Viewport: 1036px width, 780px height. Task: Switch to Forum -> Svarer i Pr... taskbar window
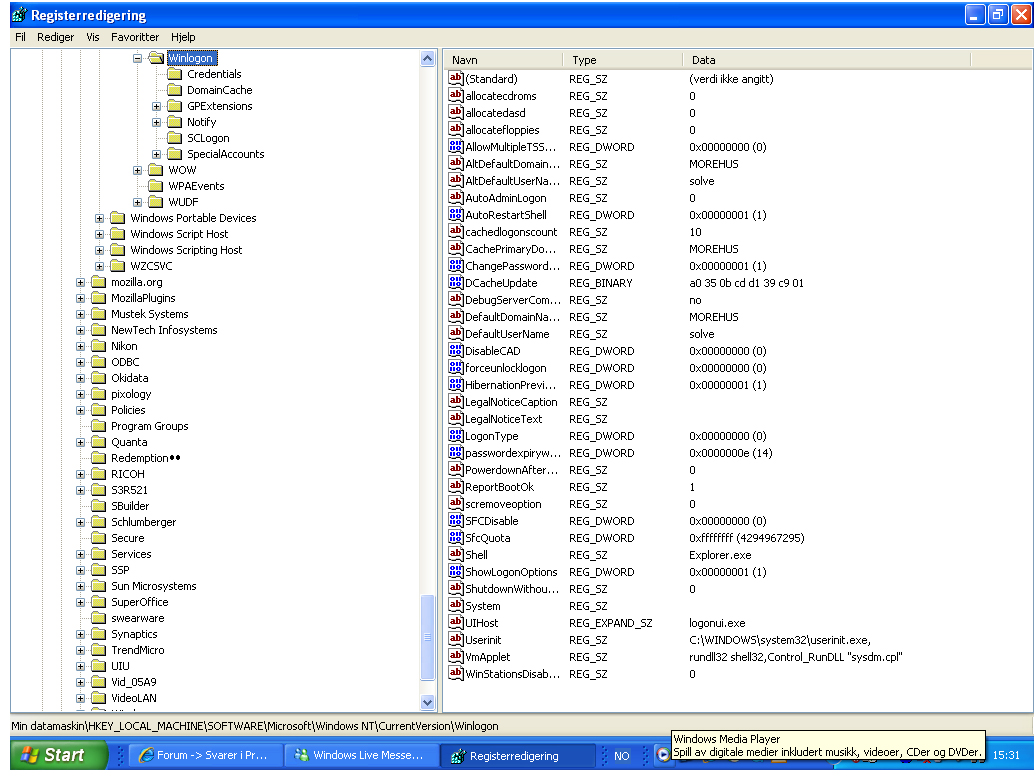pos(205,755)
